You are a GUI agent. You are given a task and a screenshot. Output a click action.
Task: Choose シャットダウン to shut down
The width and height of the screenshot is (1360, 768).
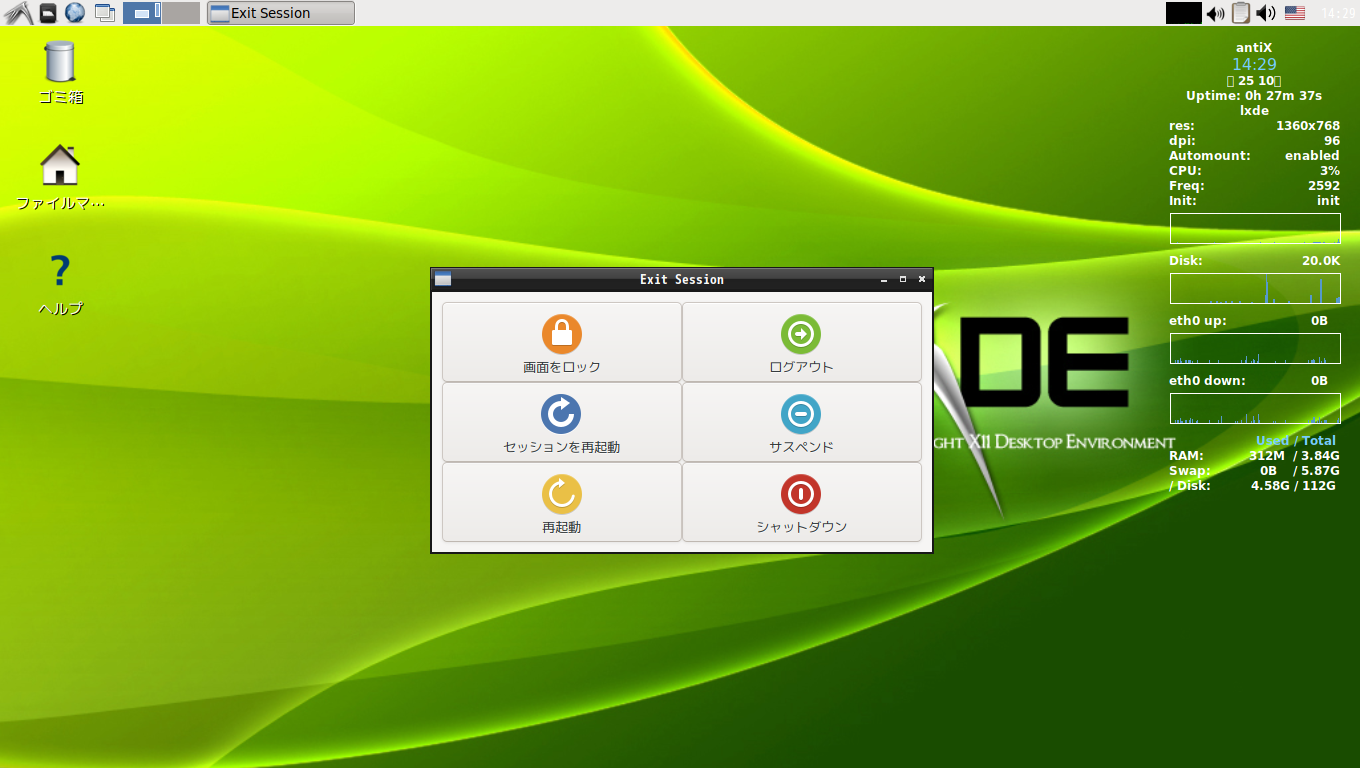(x=801, y=502)
